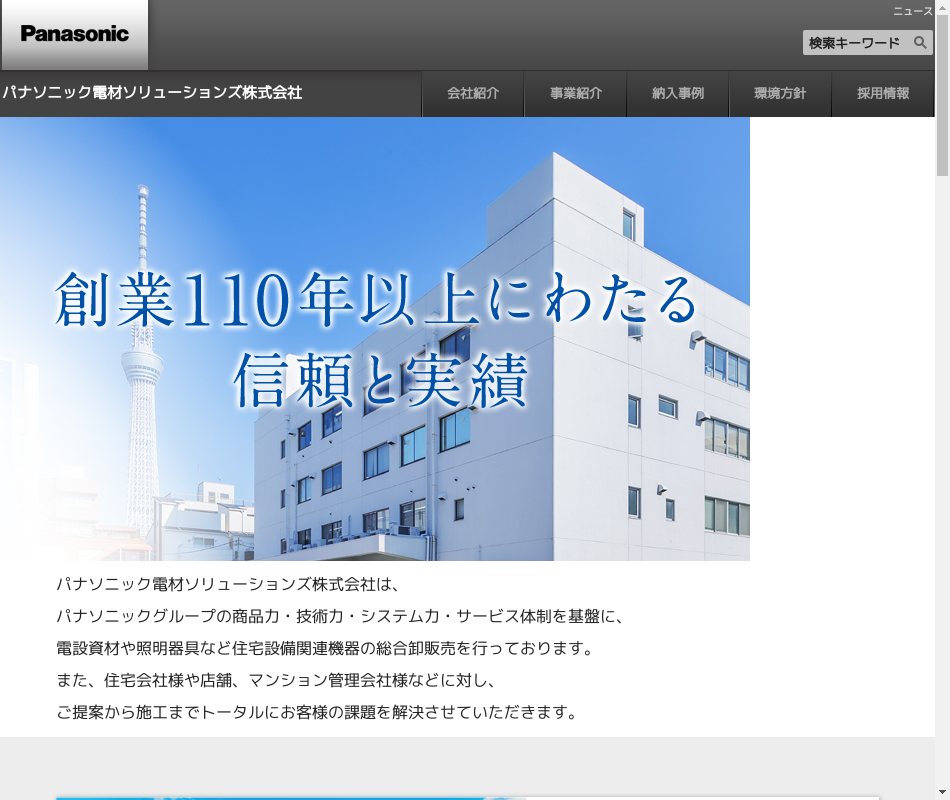Click the Panasonic logo

[x=74, y=34]
